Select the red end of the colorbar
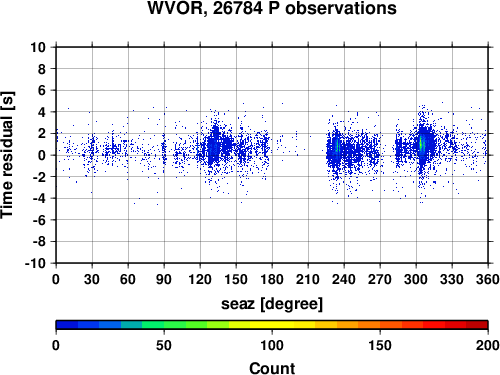 click(x=477, y=325)
